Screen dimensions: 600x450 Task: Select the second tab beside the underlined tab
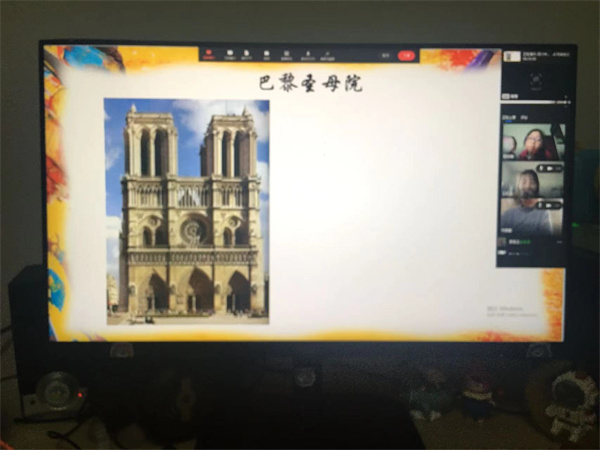pyautogui.click(x=525, y=117)
